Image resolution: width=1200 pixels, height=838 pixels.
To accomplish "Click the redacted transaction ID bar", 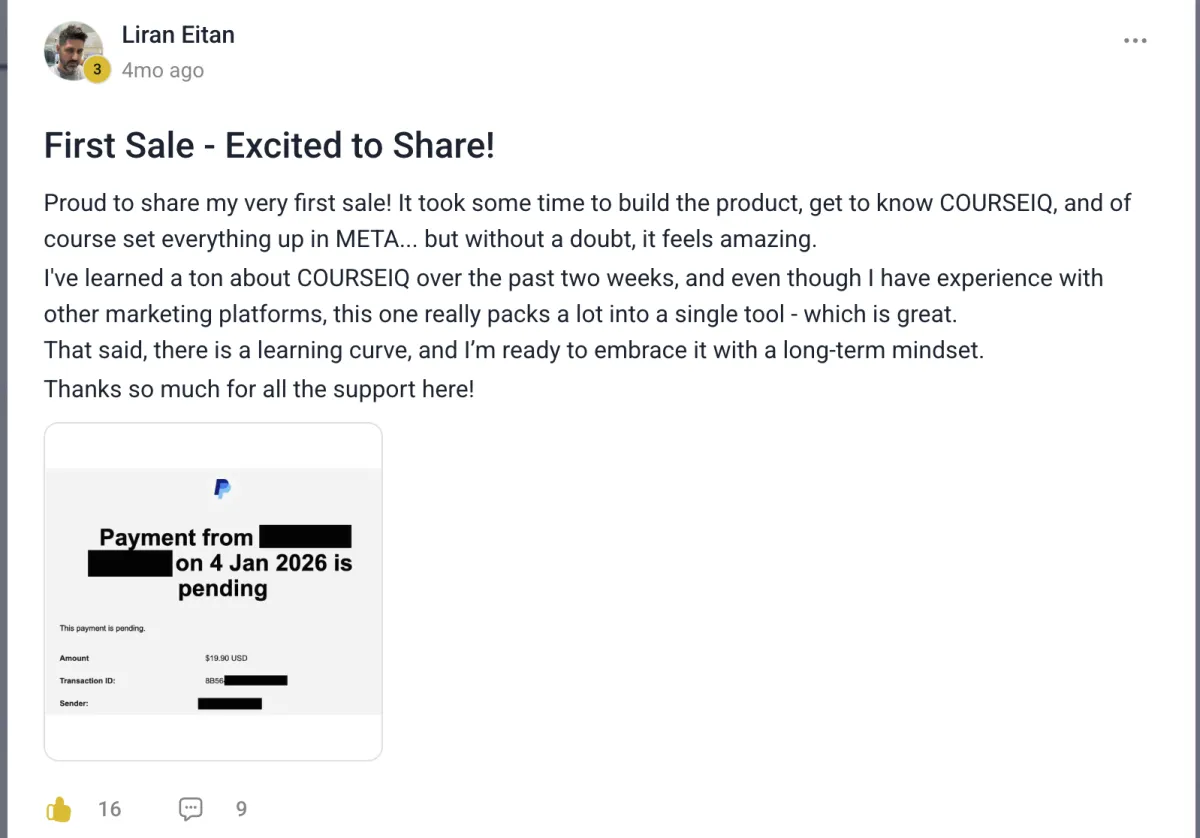I will (x=255, y=681).
